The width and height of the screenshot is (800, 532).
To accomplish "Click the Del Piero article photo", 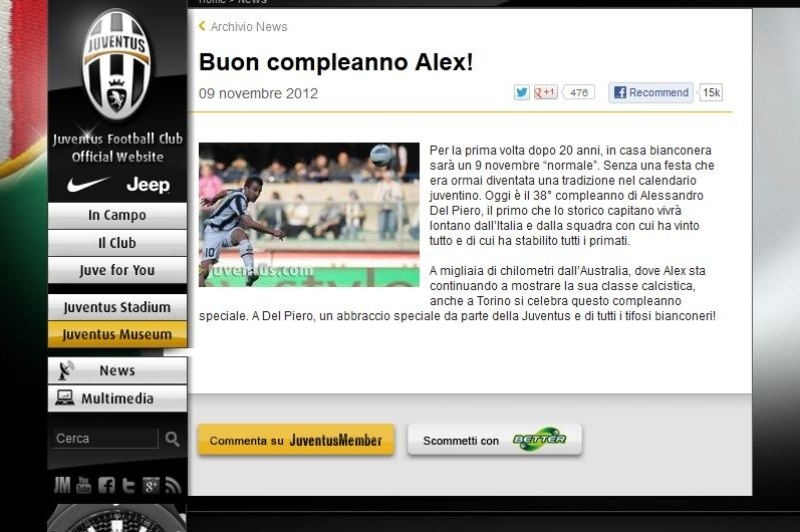I will pyautogui.click(x=309, y=215).
